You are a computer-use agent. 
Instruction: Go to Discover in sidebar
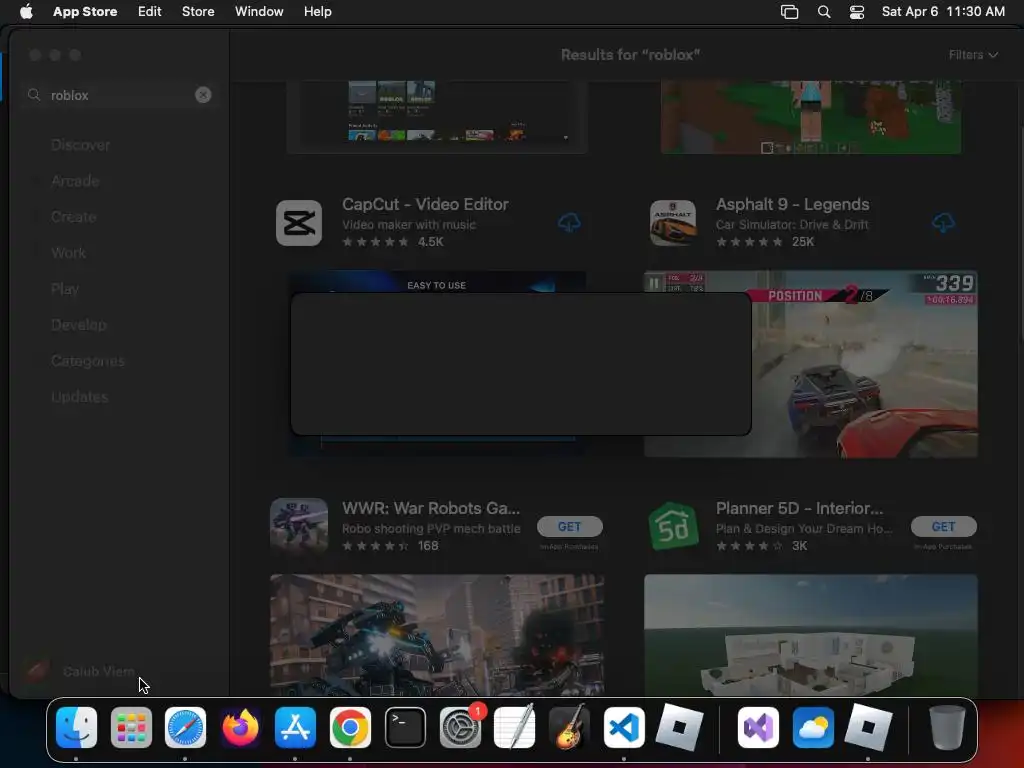80,145
